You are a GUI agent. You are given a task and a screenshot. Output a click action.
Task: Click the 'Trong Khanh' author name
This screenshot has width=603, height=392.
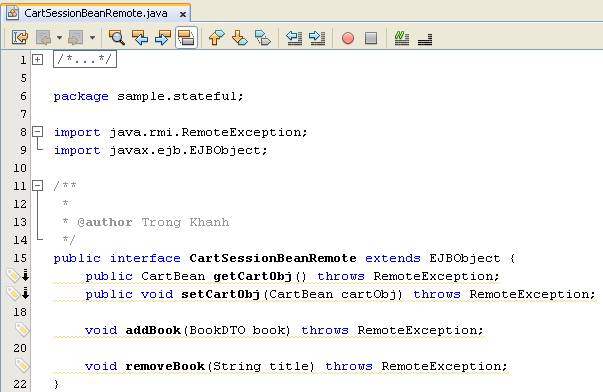coord(185,222)
